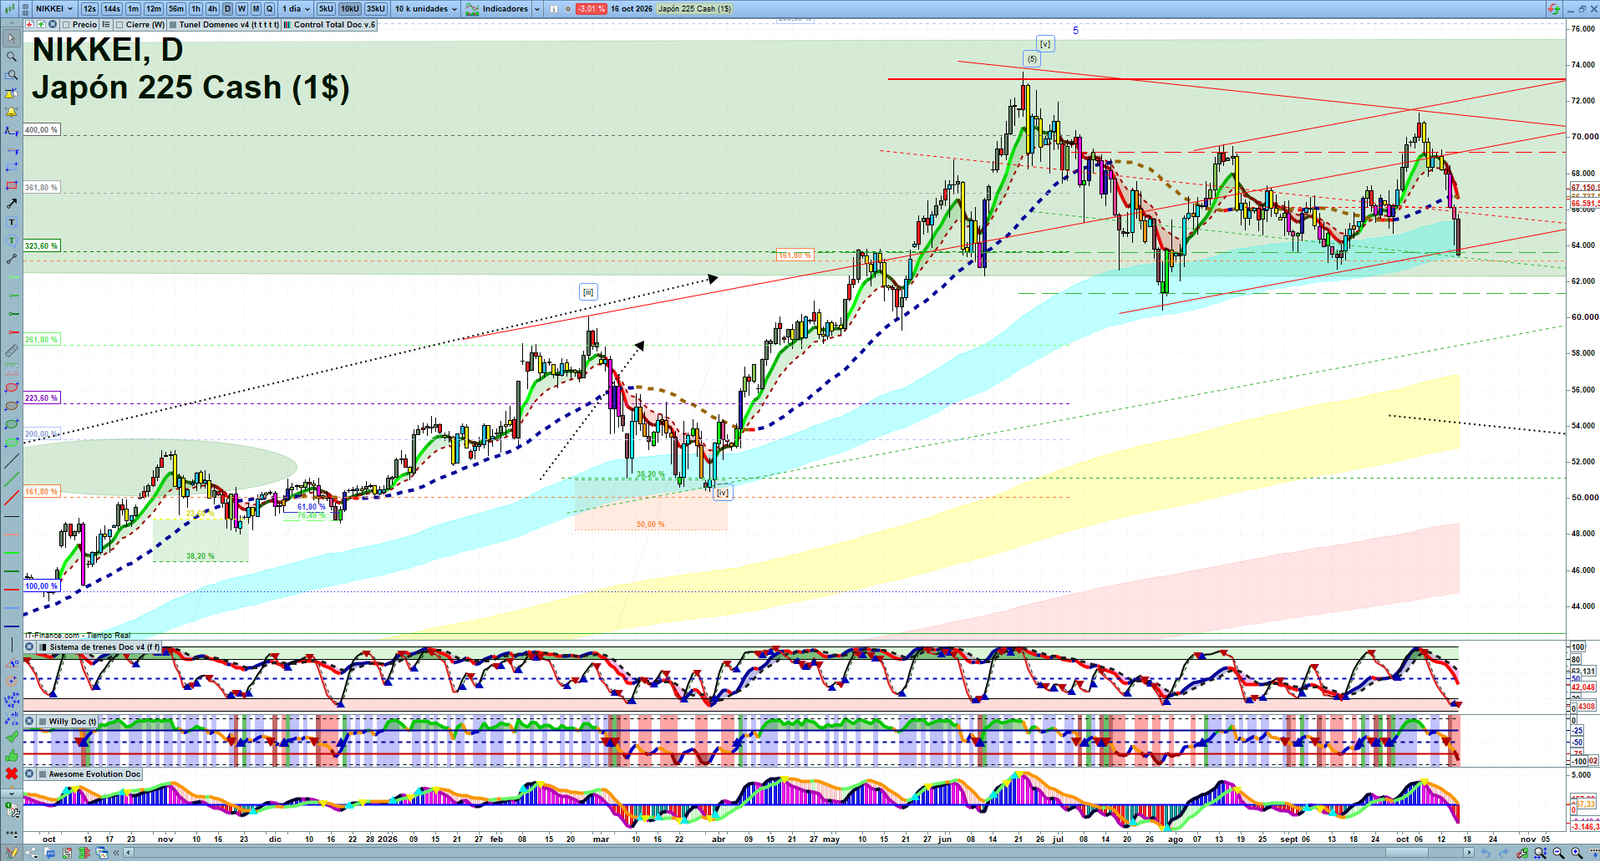This screenshot has width=1600, height=861.
Task: Click the round X icon in the indicator bar
Action: (52, 24)
